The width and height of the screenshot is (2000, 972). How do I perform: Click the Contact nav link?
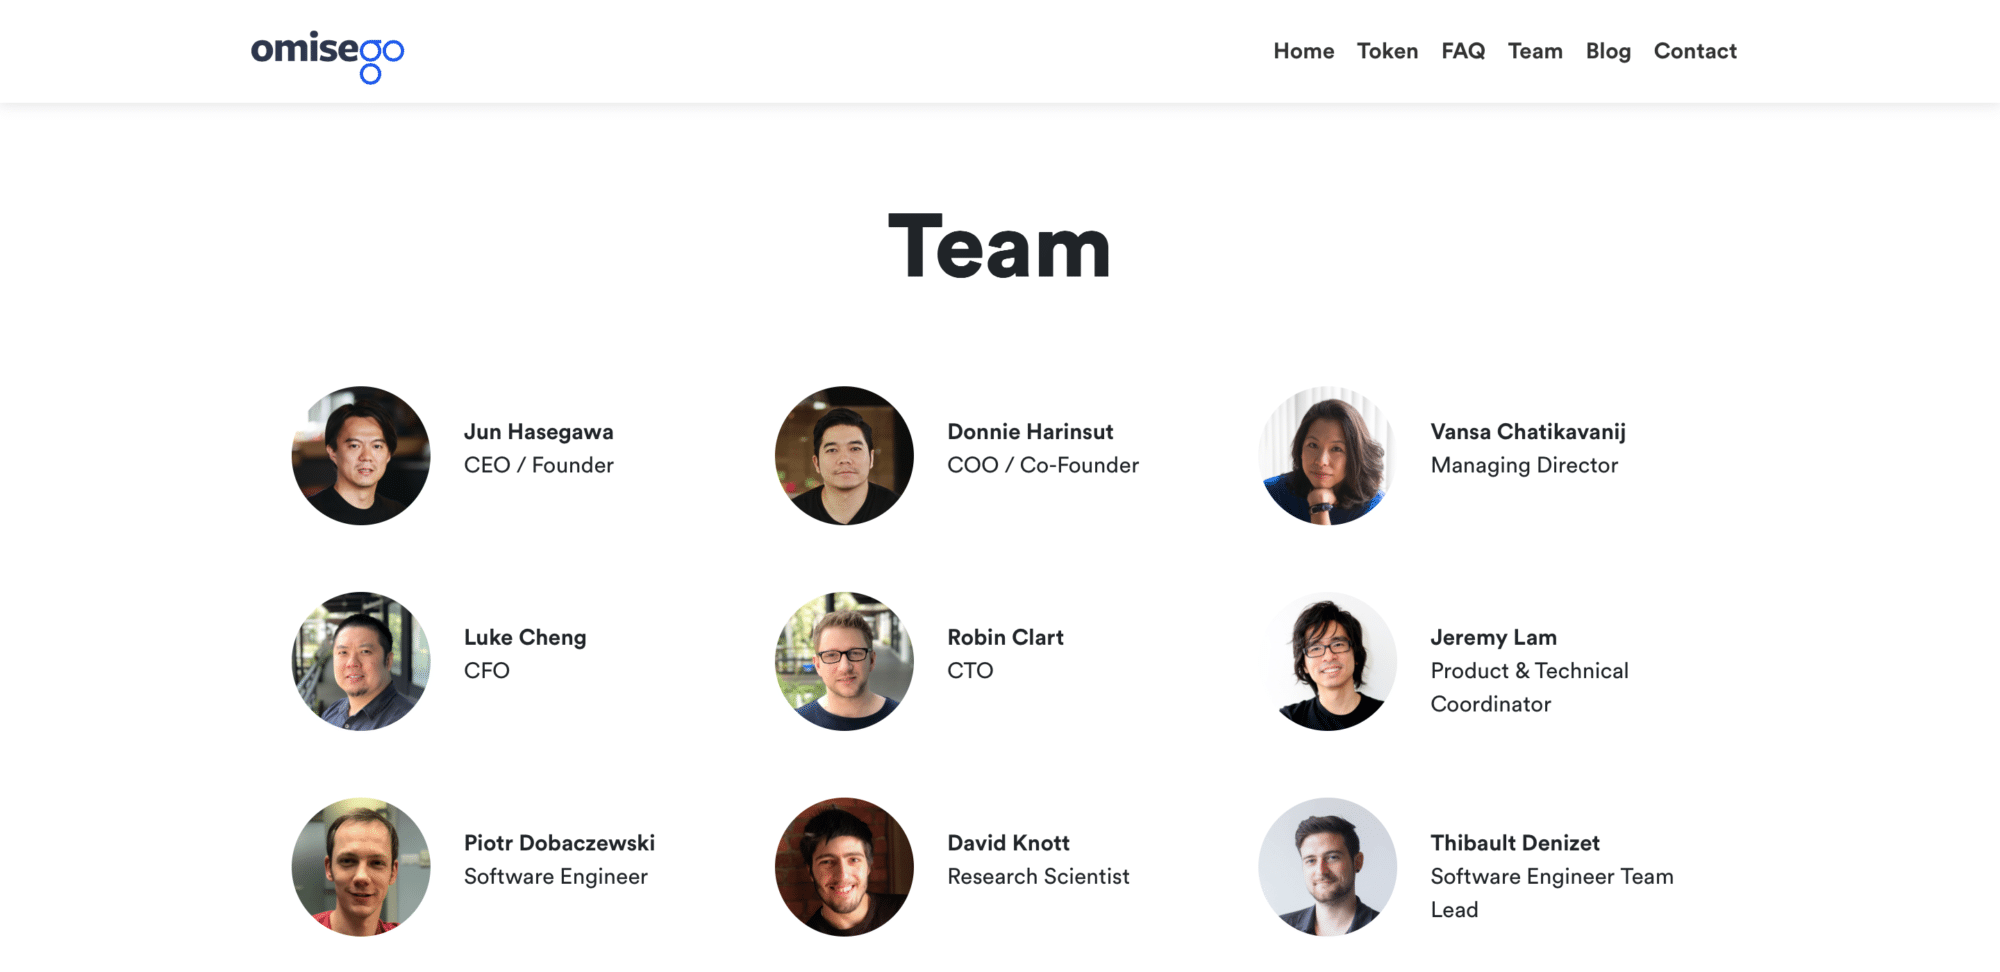coord(1695,51)
